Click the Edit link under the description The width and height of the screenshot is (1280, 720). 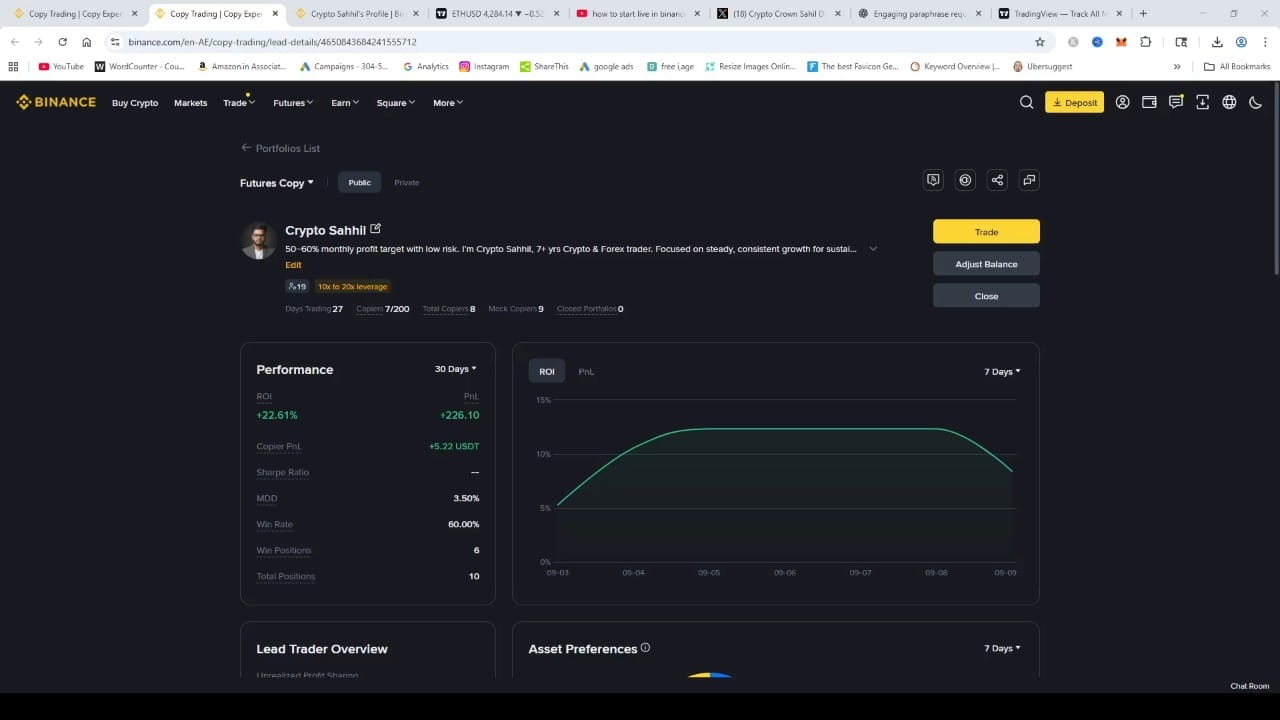(293, 265)
